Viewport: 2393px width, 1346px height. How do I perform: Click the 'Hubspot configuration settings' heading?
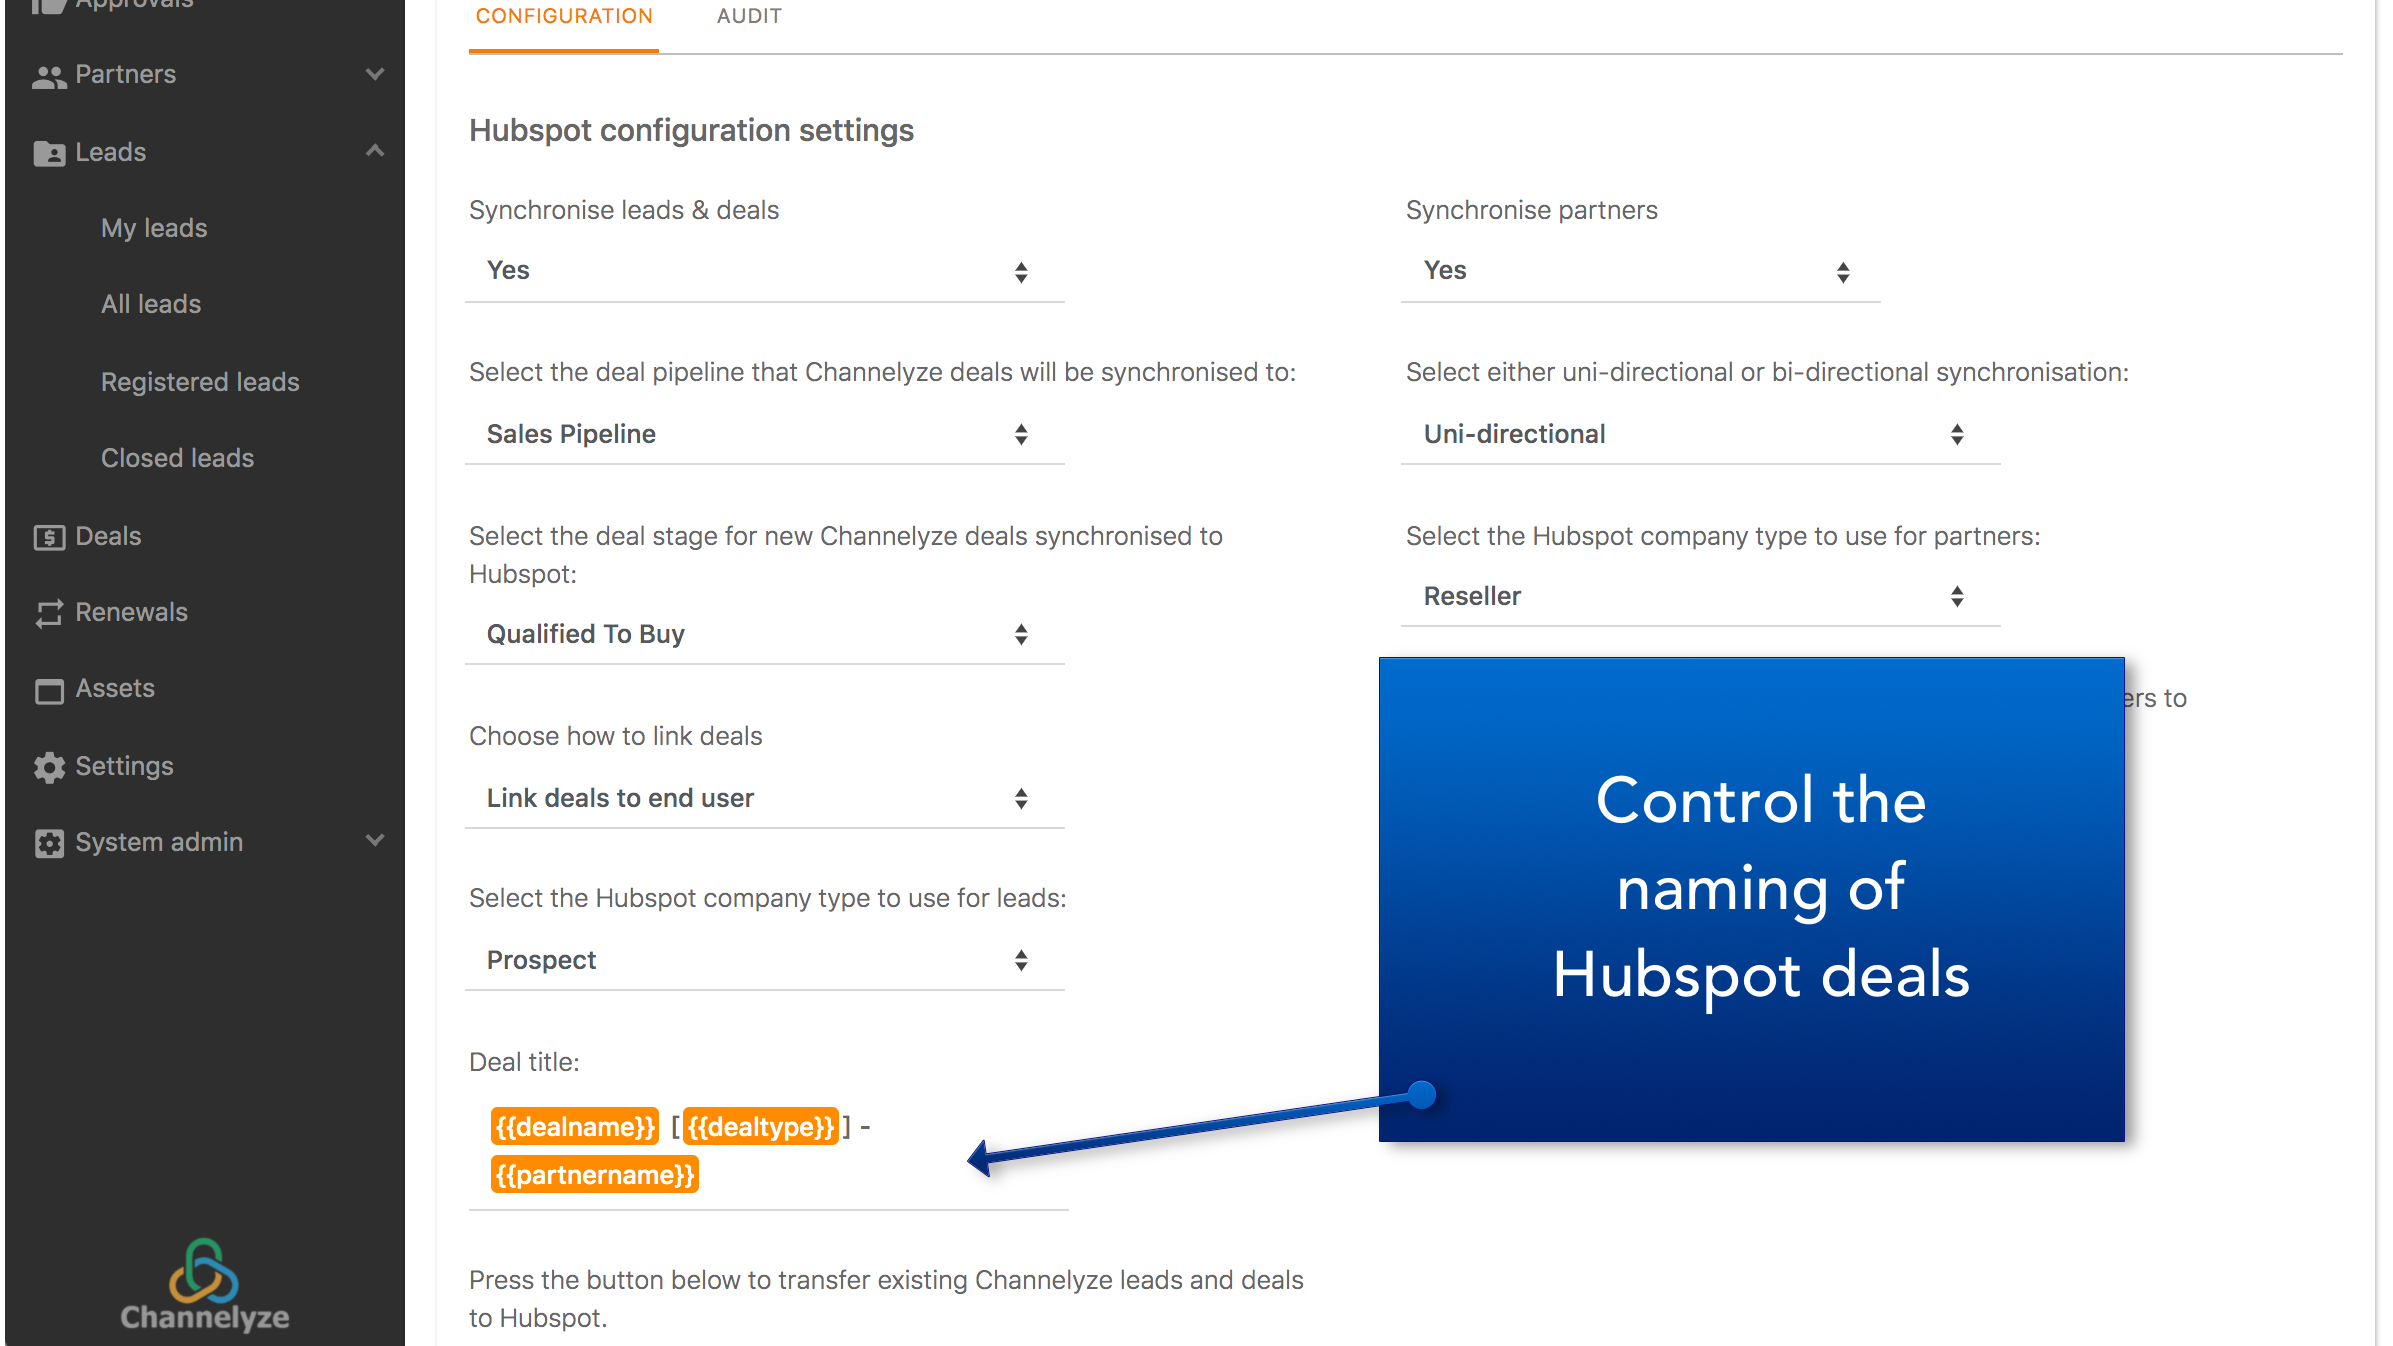[691, 131]
